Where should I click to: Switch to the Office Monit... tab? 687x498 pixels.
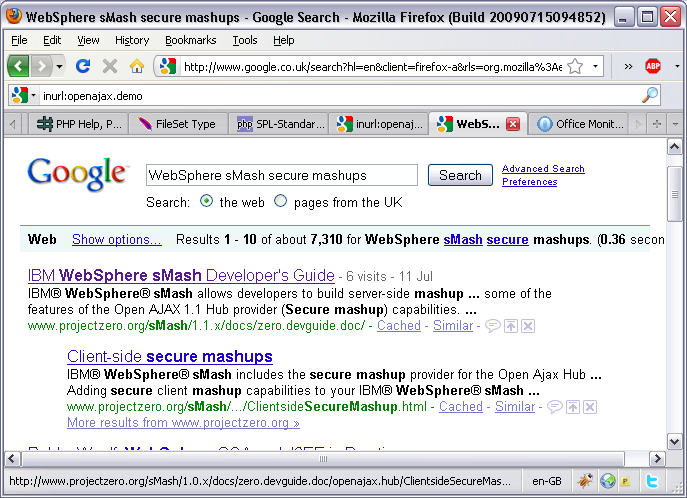coord(578,124)
